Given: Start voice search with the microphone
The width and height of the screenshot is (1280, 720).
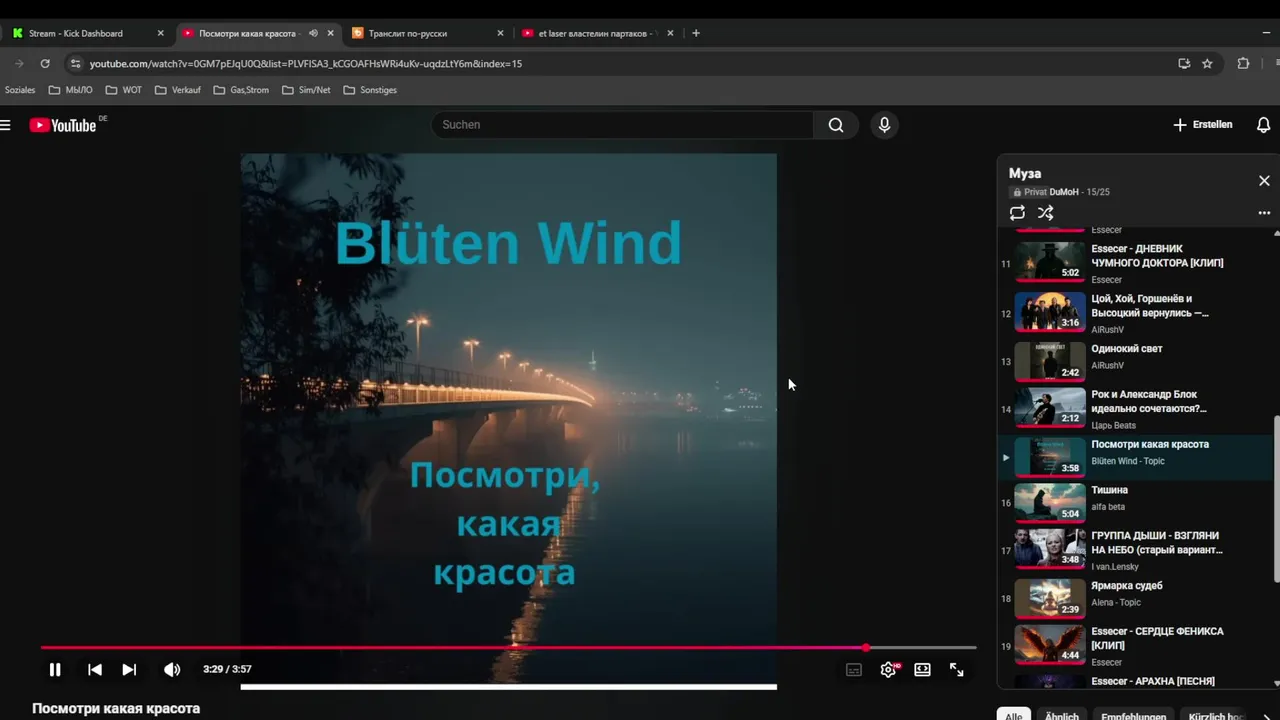Looking at the screenshot, I should point(884,125).
